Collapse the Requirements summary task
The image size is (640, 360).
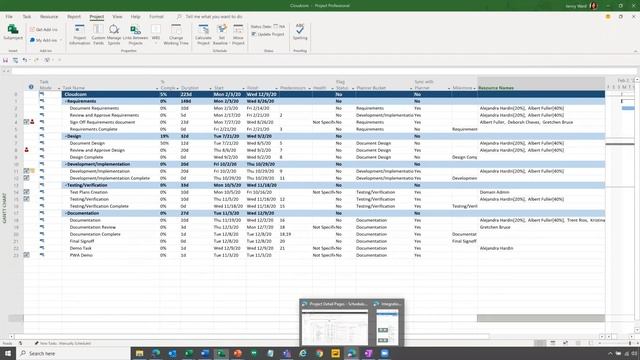tap(66, 101)
